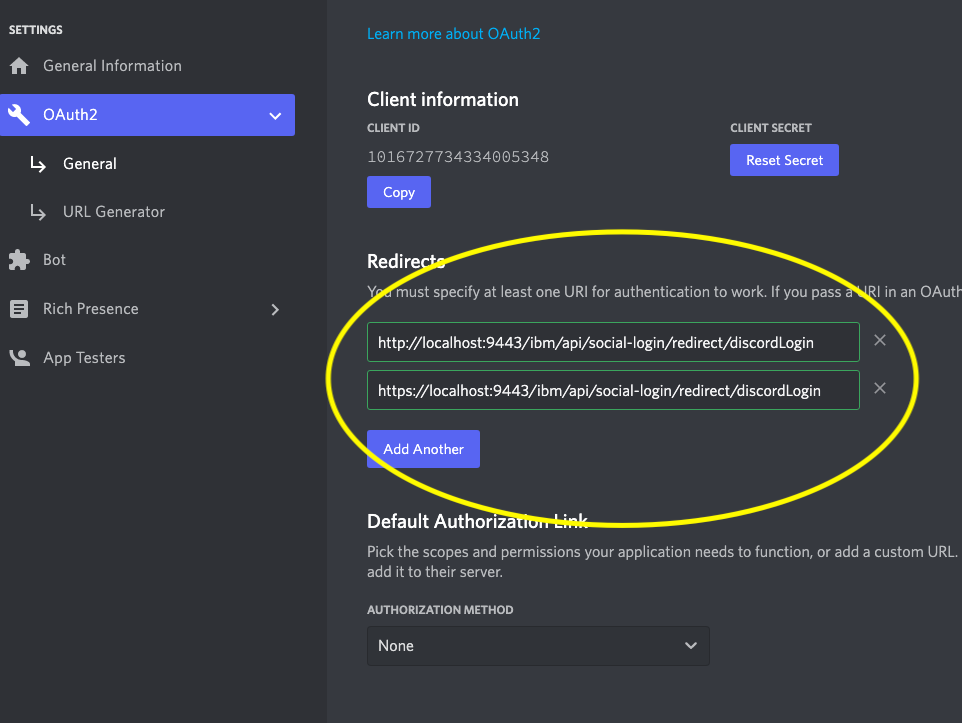The height and width of the screenshot is (723, 962).
Task: Click the App Testers people icon
Action: (x=19, y=358)
